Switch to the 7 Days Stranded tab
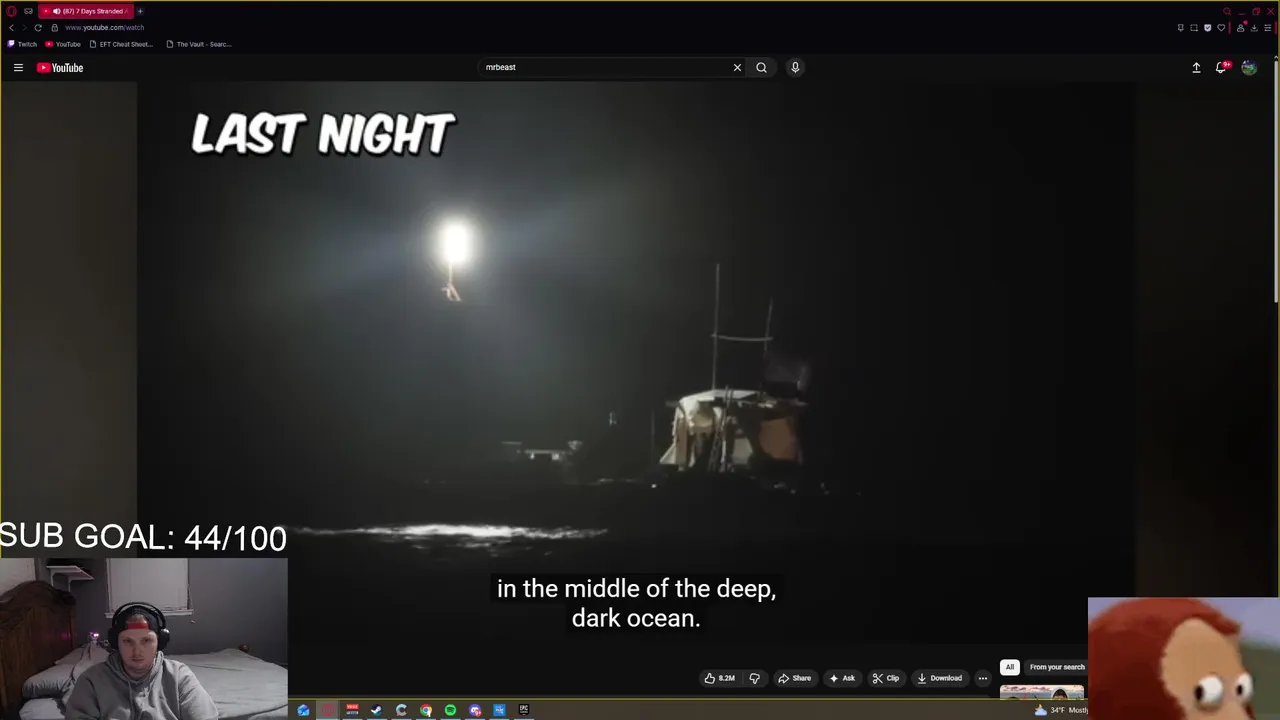This screenshot has width=1280, height=720. click(86, 11)
